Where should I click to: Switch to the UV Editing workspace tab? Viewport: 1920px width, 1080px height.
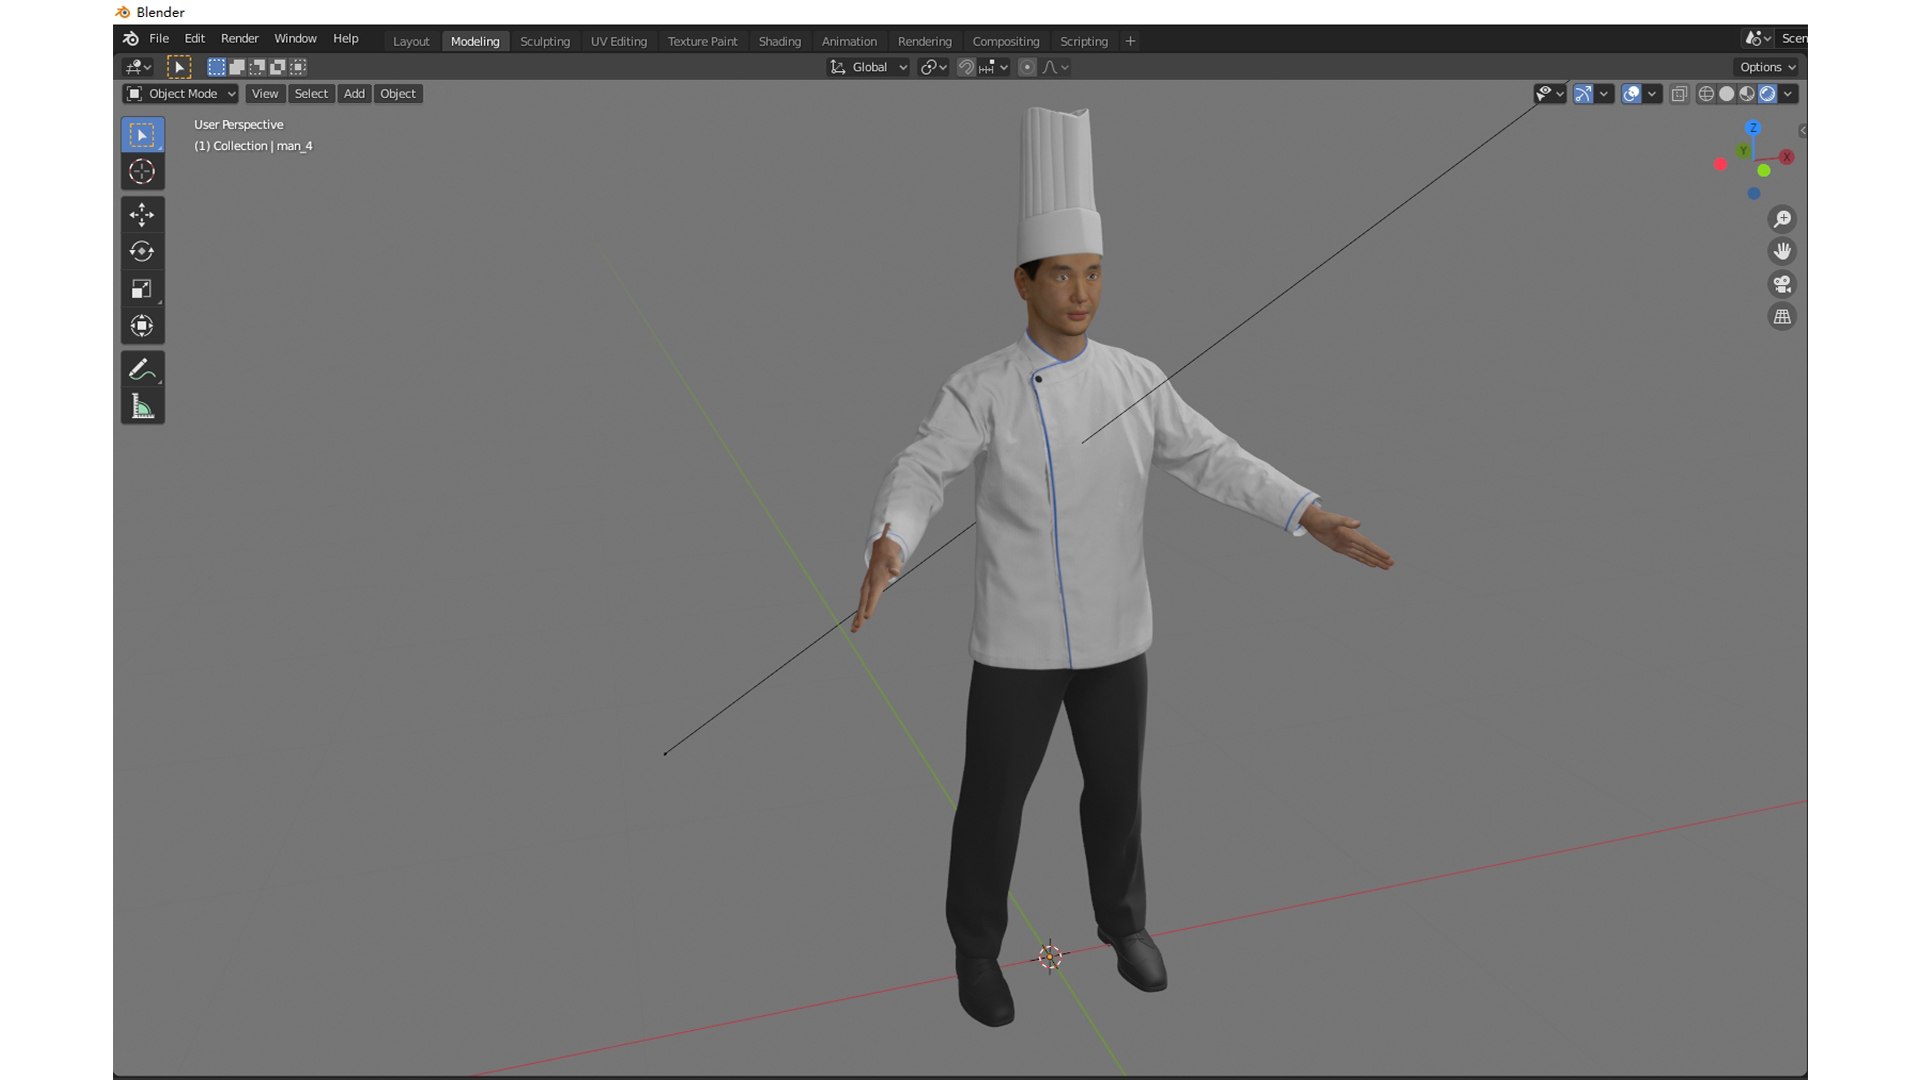pos(619,41)
